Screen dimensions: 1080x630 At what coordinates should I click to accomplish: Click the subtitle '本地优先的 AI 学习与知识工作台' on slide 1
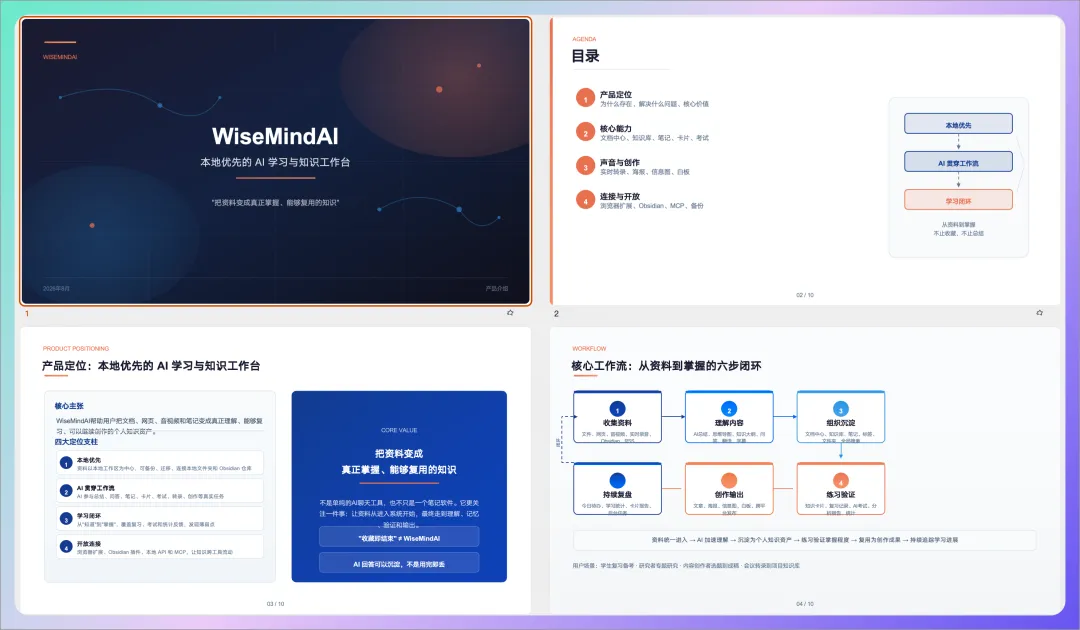coord(275,162)
